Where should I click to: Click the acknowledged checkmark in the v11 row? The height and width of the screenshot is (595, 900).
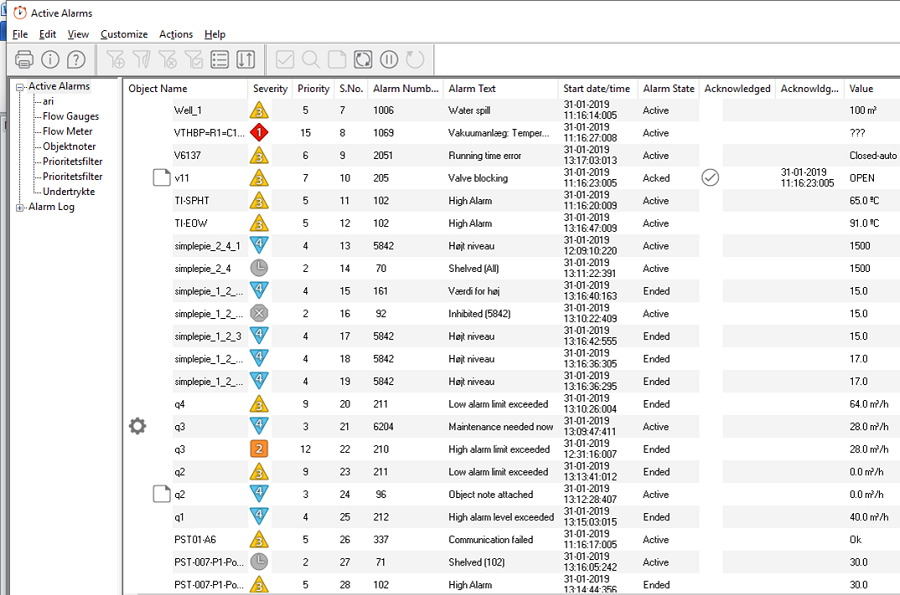click(710, 178)
